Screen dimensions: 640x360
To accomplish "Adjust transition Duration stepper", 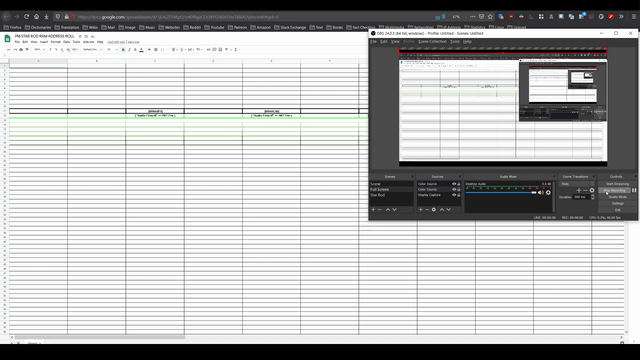I will 593,197.
